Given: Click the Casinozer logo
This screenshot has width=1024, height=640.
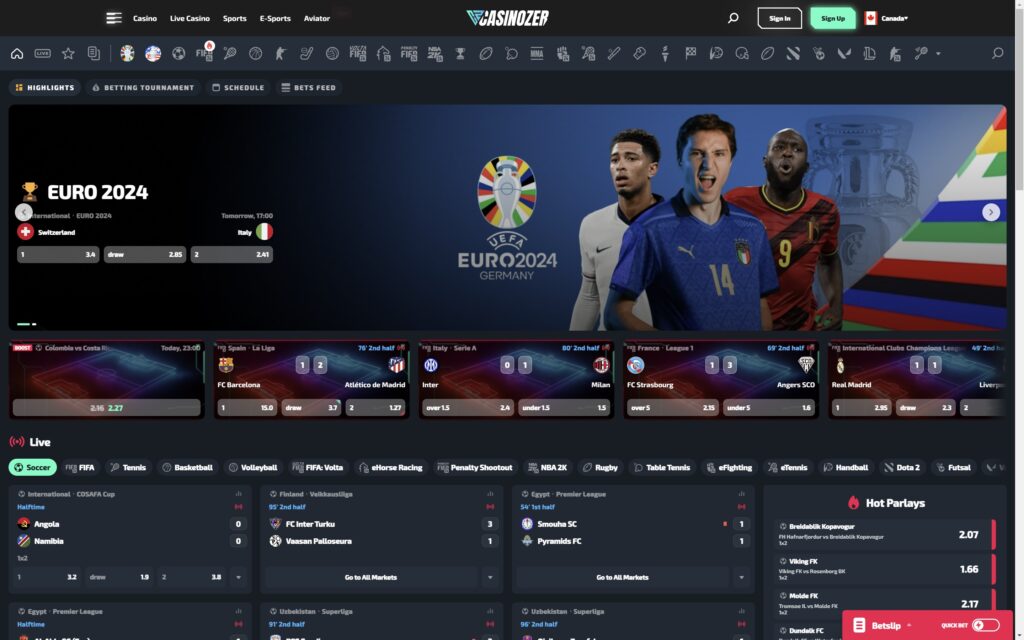Looking at the screenshot, I should 507,18.
